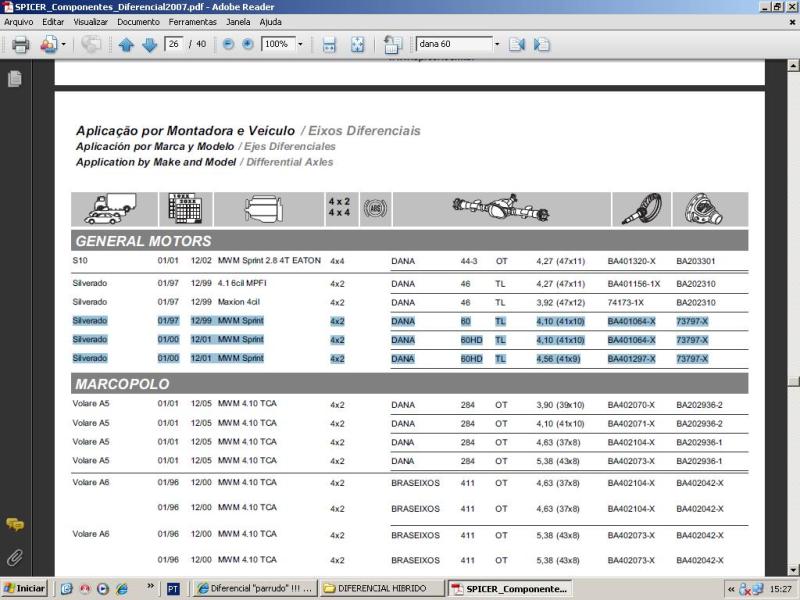Image resolution: width=800 pixels, height=600 pixels.
Task: Click the highlighted 60 axle model cell
Action: pos(465,321)
